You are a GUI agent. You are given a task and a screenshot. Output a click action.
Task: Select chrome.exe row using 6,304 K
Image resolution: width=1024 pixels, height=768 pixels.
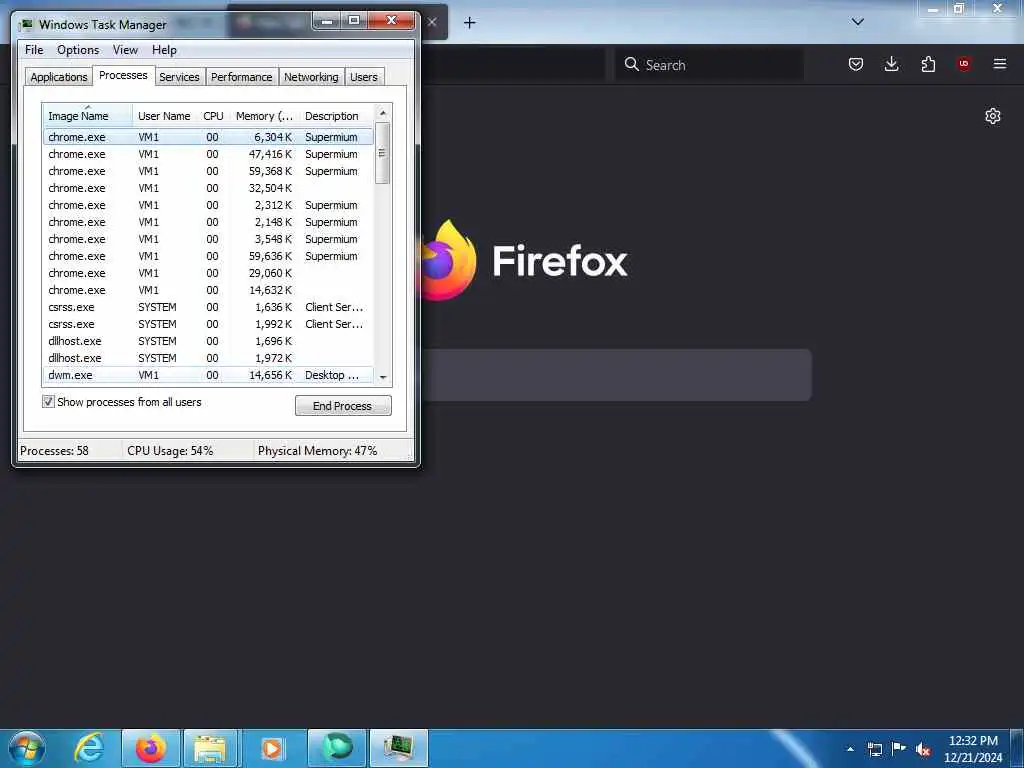click(x=208, y=137)
